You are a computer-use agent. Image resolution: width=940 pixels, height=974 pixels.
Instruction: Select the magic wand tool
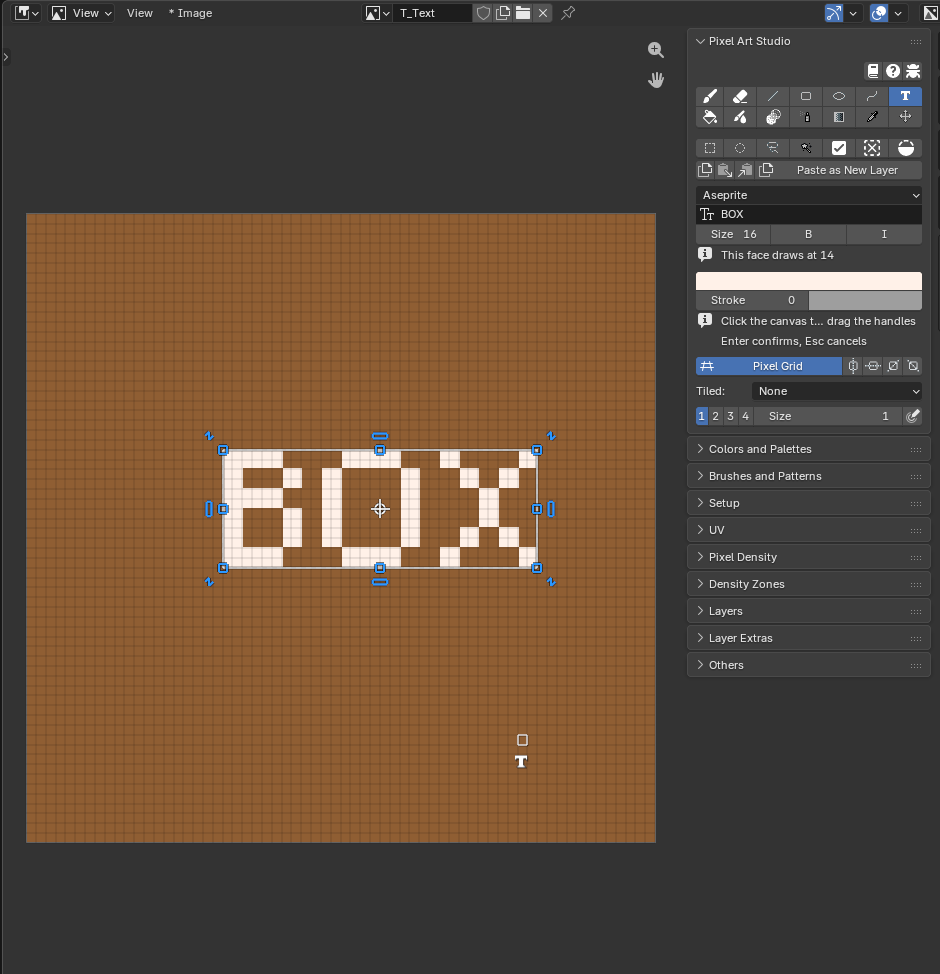806,148
